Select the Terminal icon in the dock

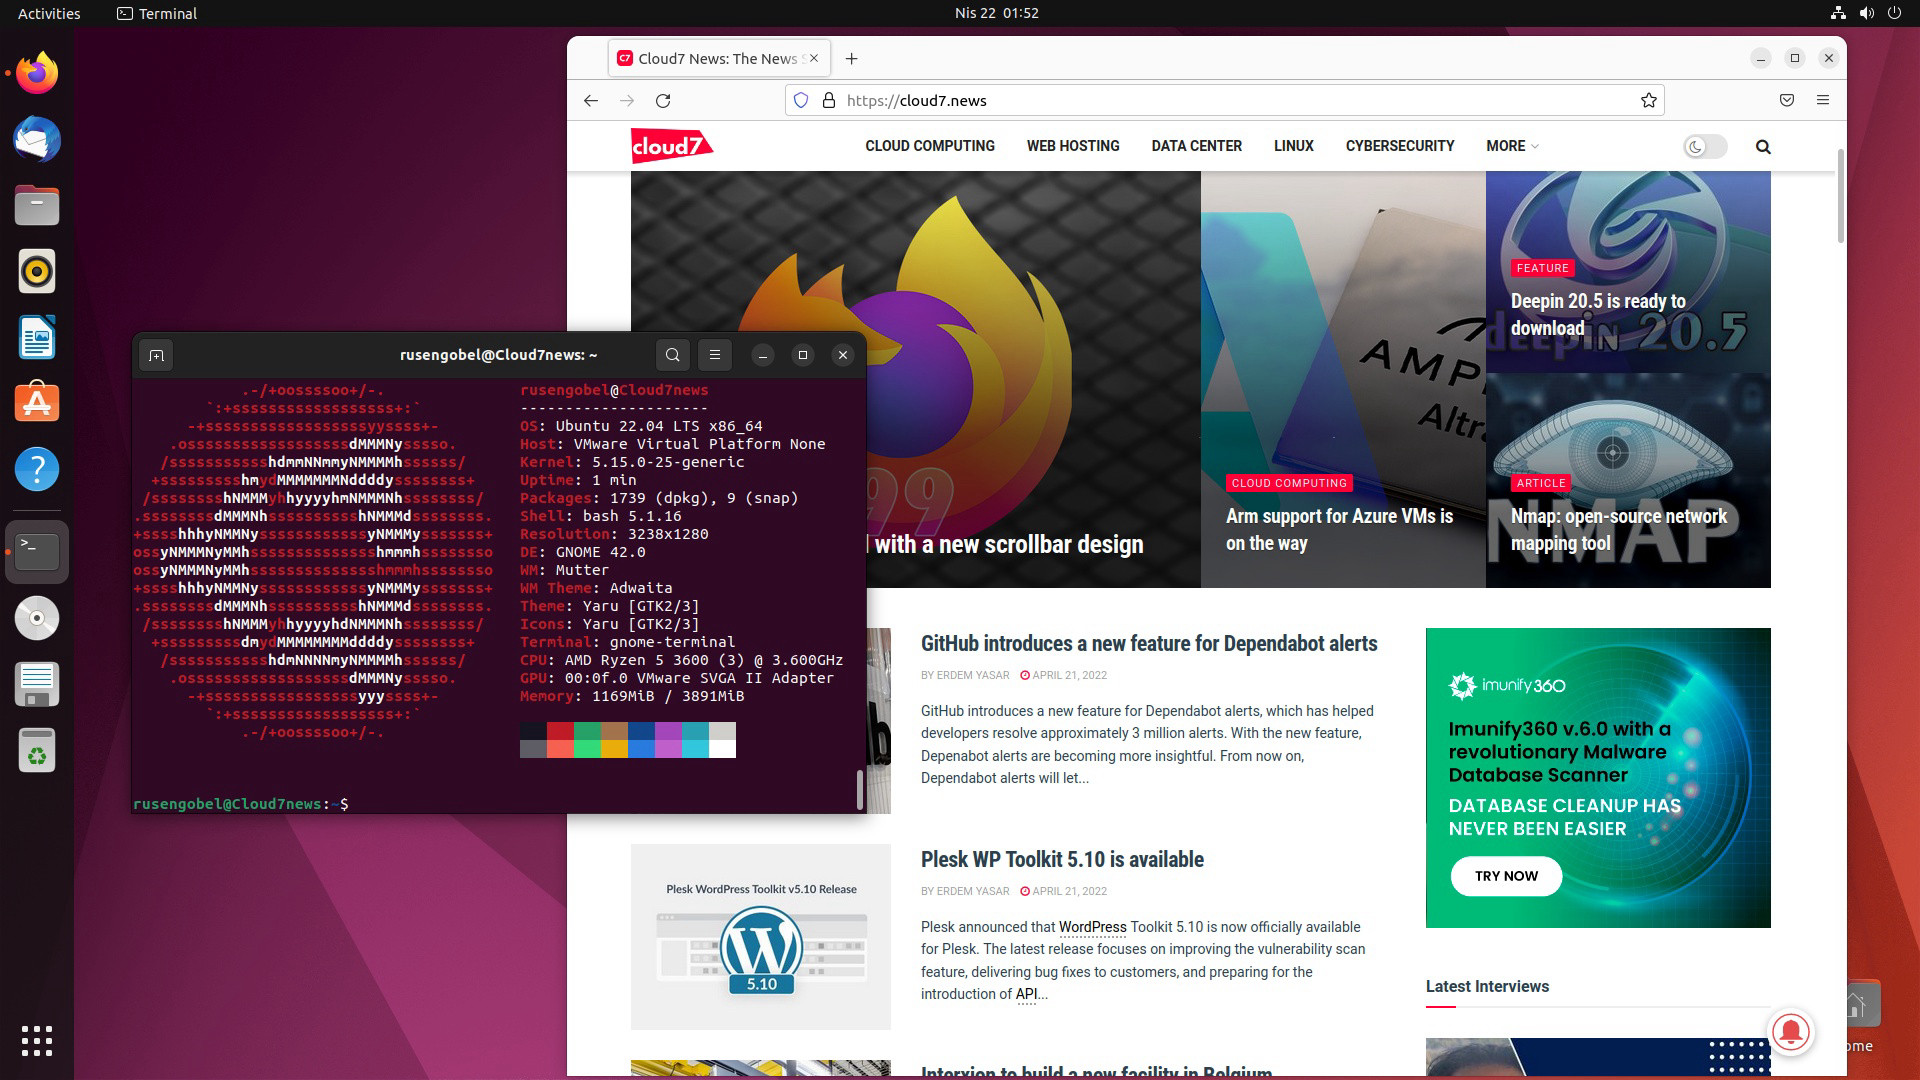37,551
